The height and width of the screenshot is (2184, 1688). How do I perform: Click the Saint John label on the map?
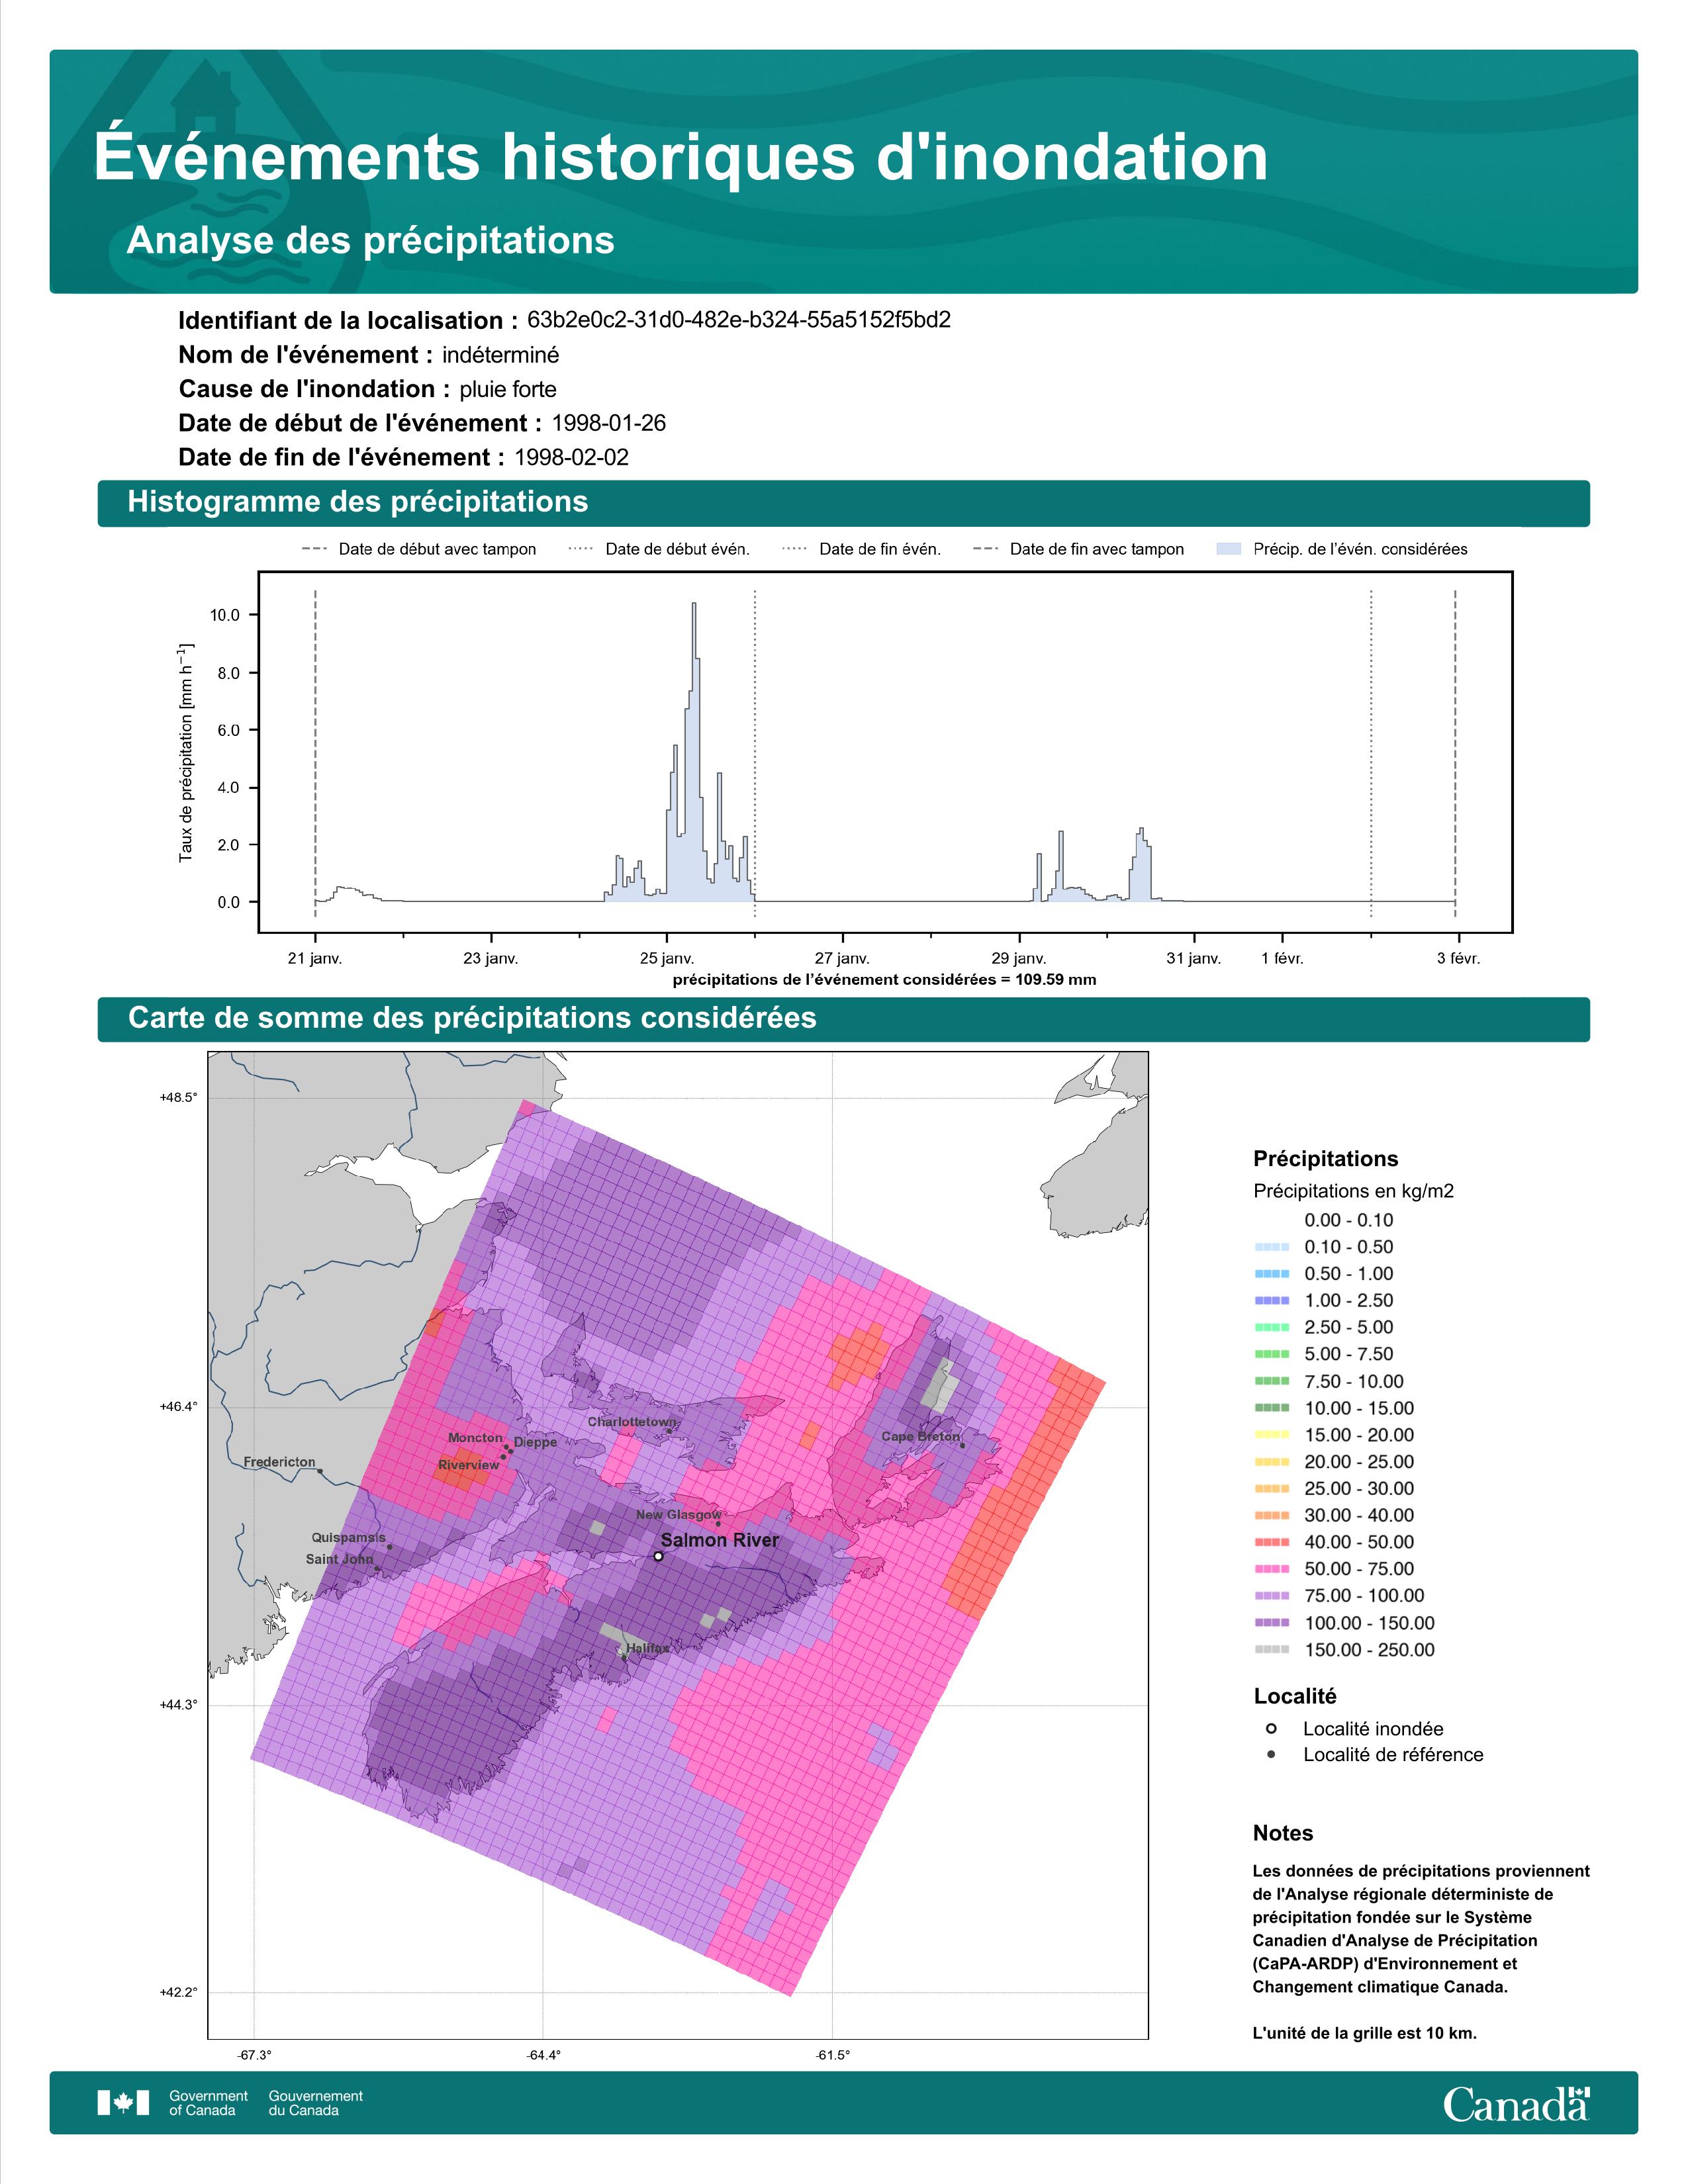click(x=339, y=1559)
